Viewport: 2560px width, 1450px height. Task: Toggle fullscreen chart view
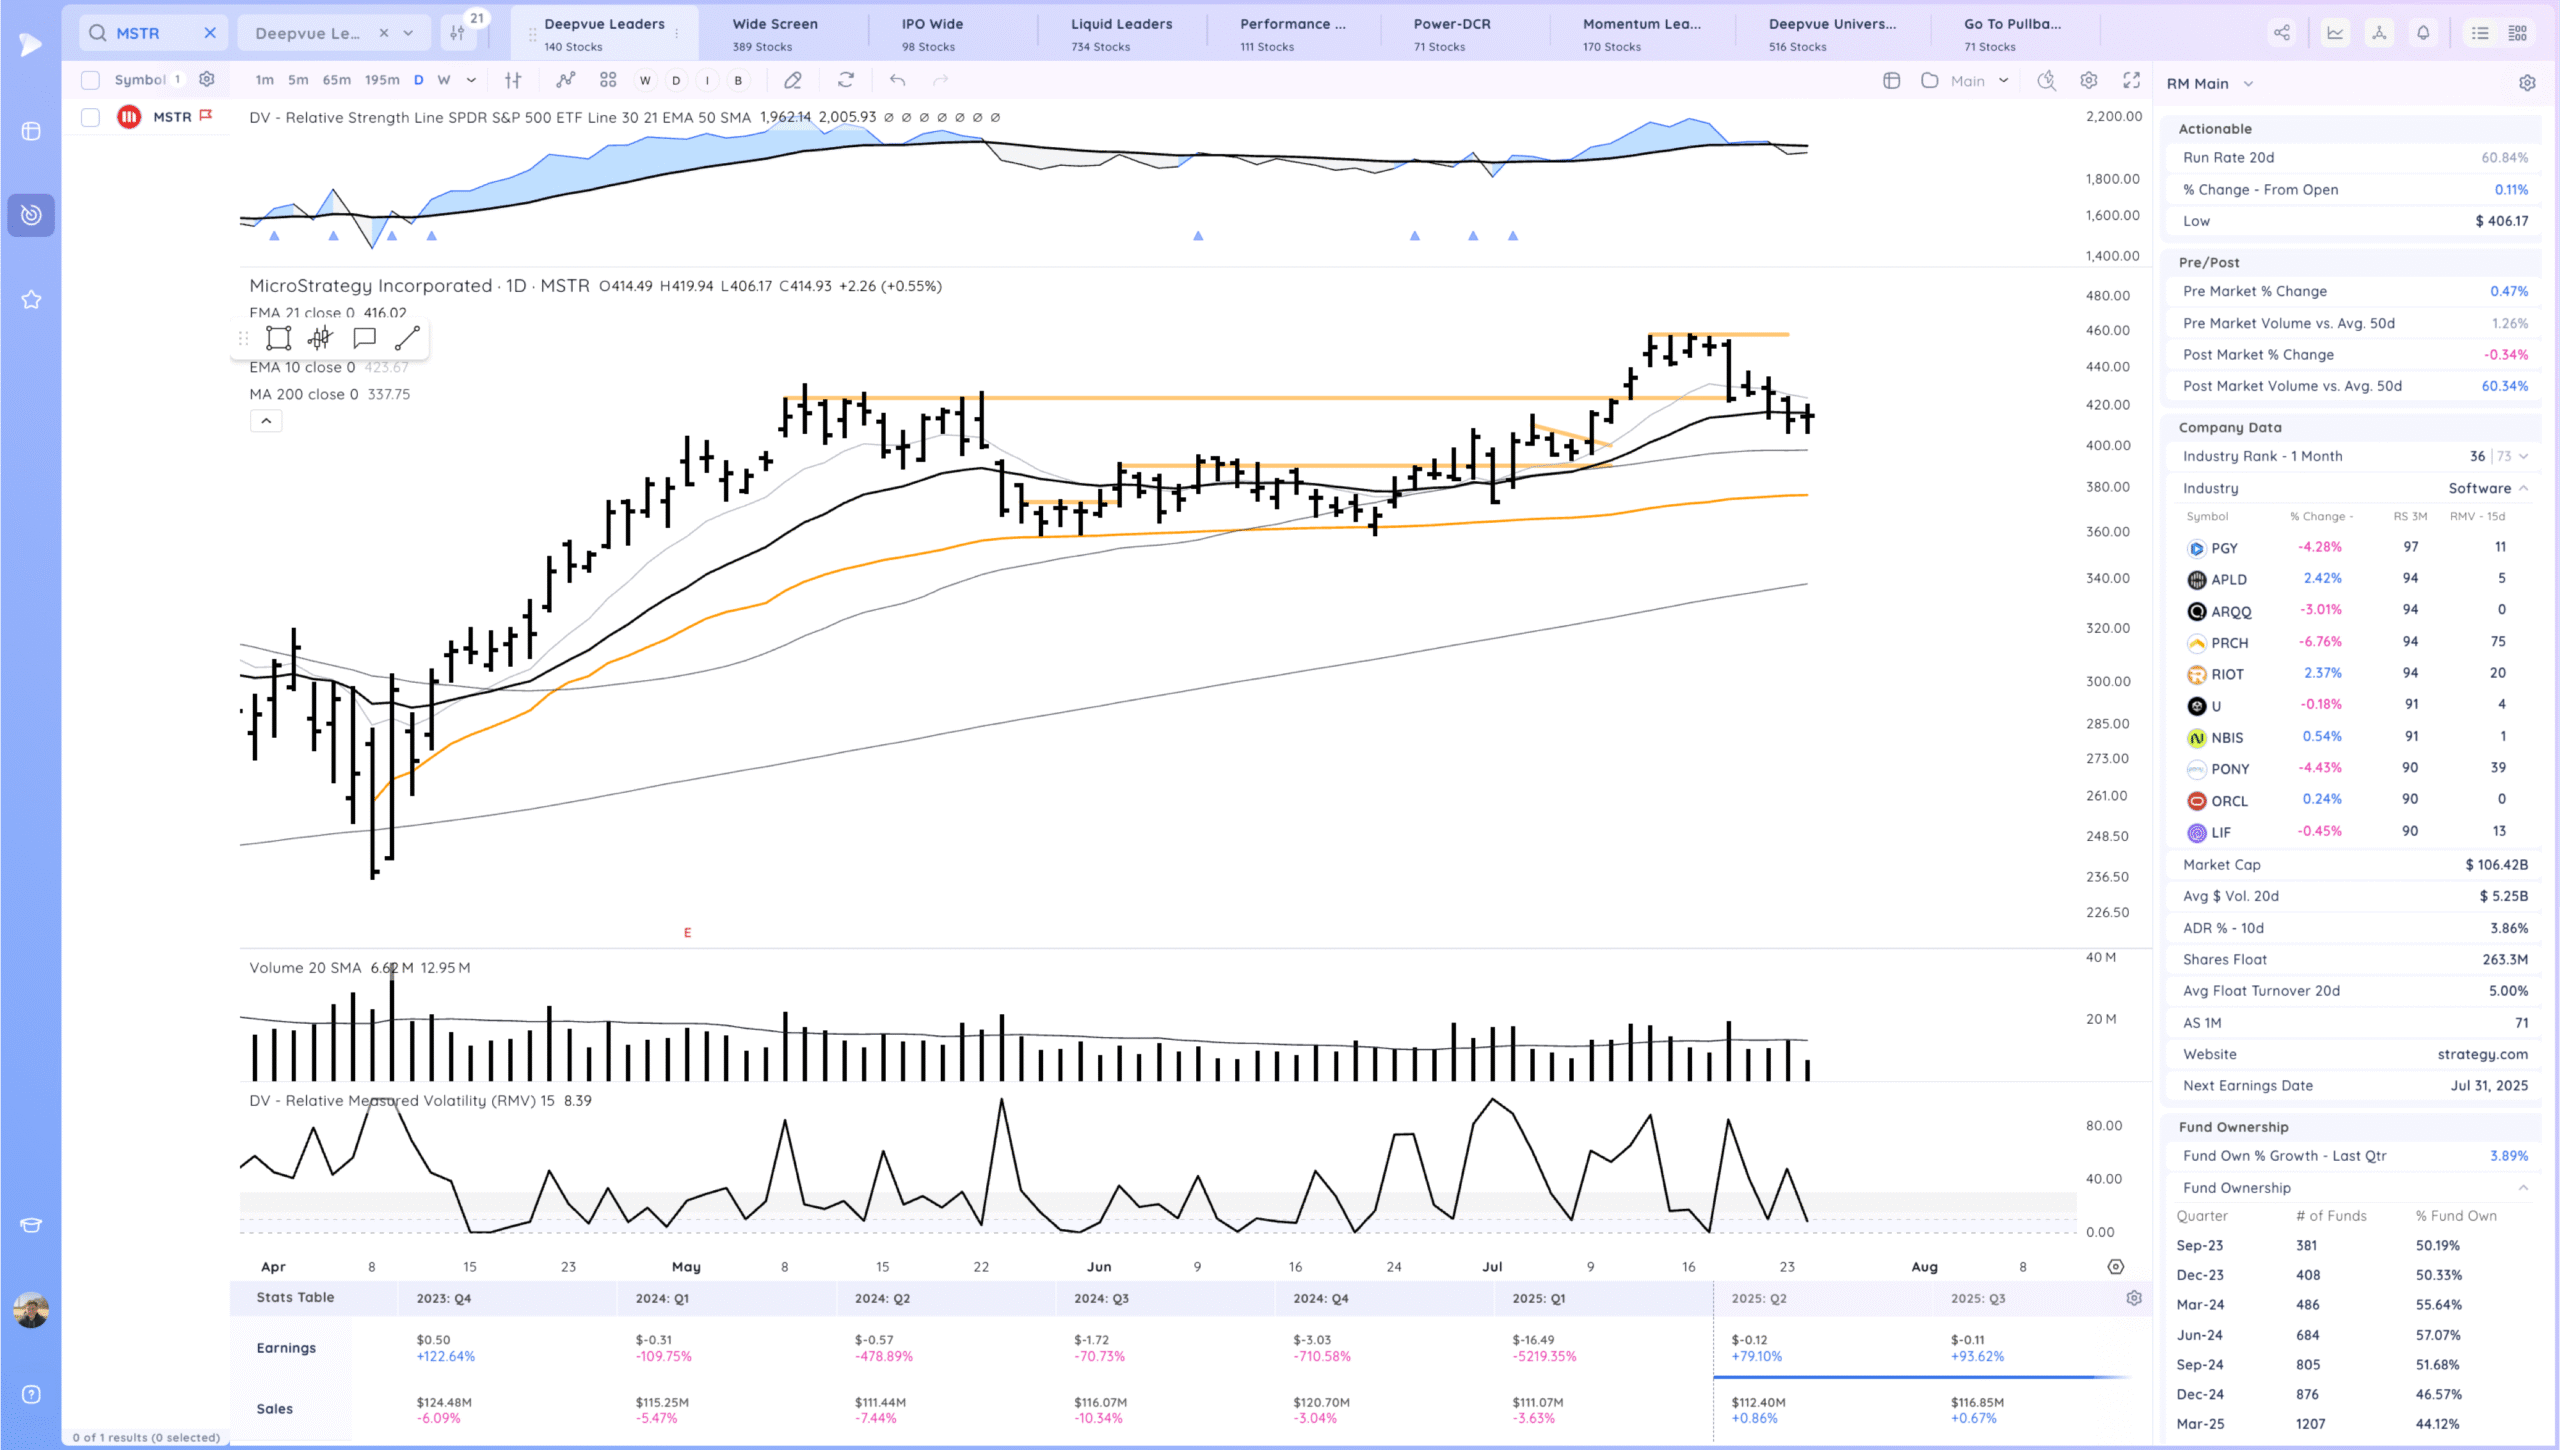[x=2131, y=80]
